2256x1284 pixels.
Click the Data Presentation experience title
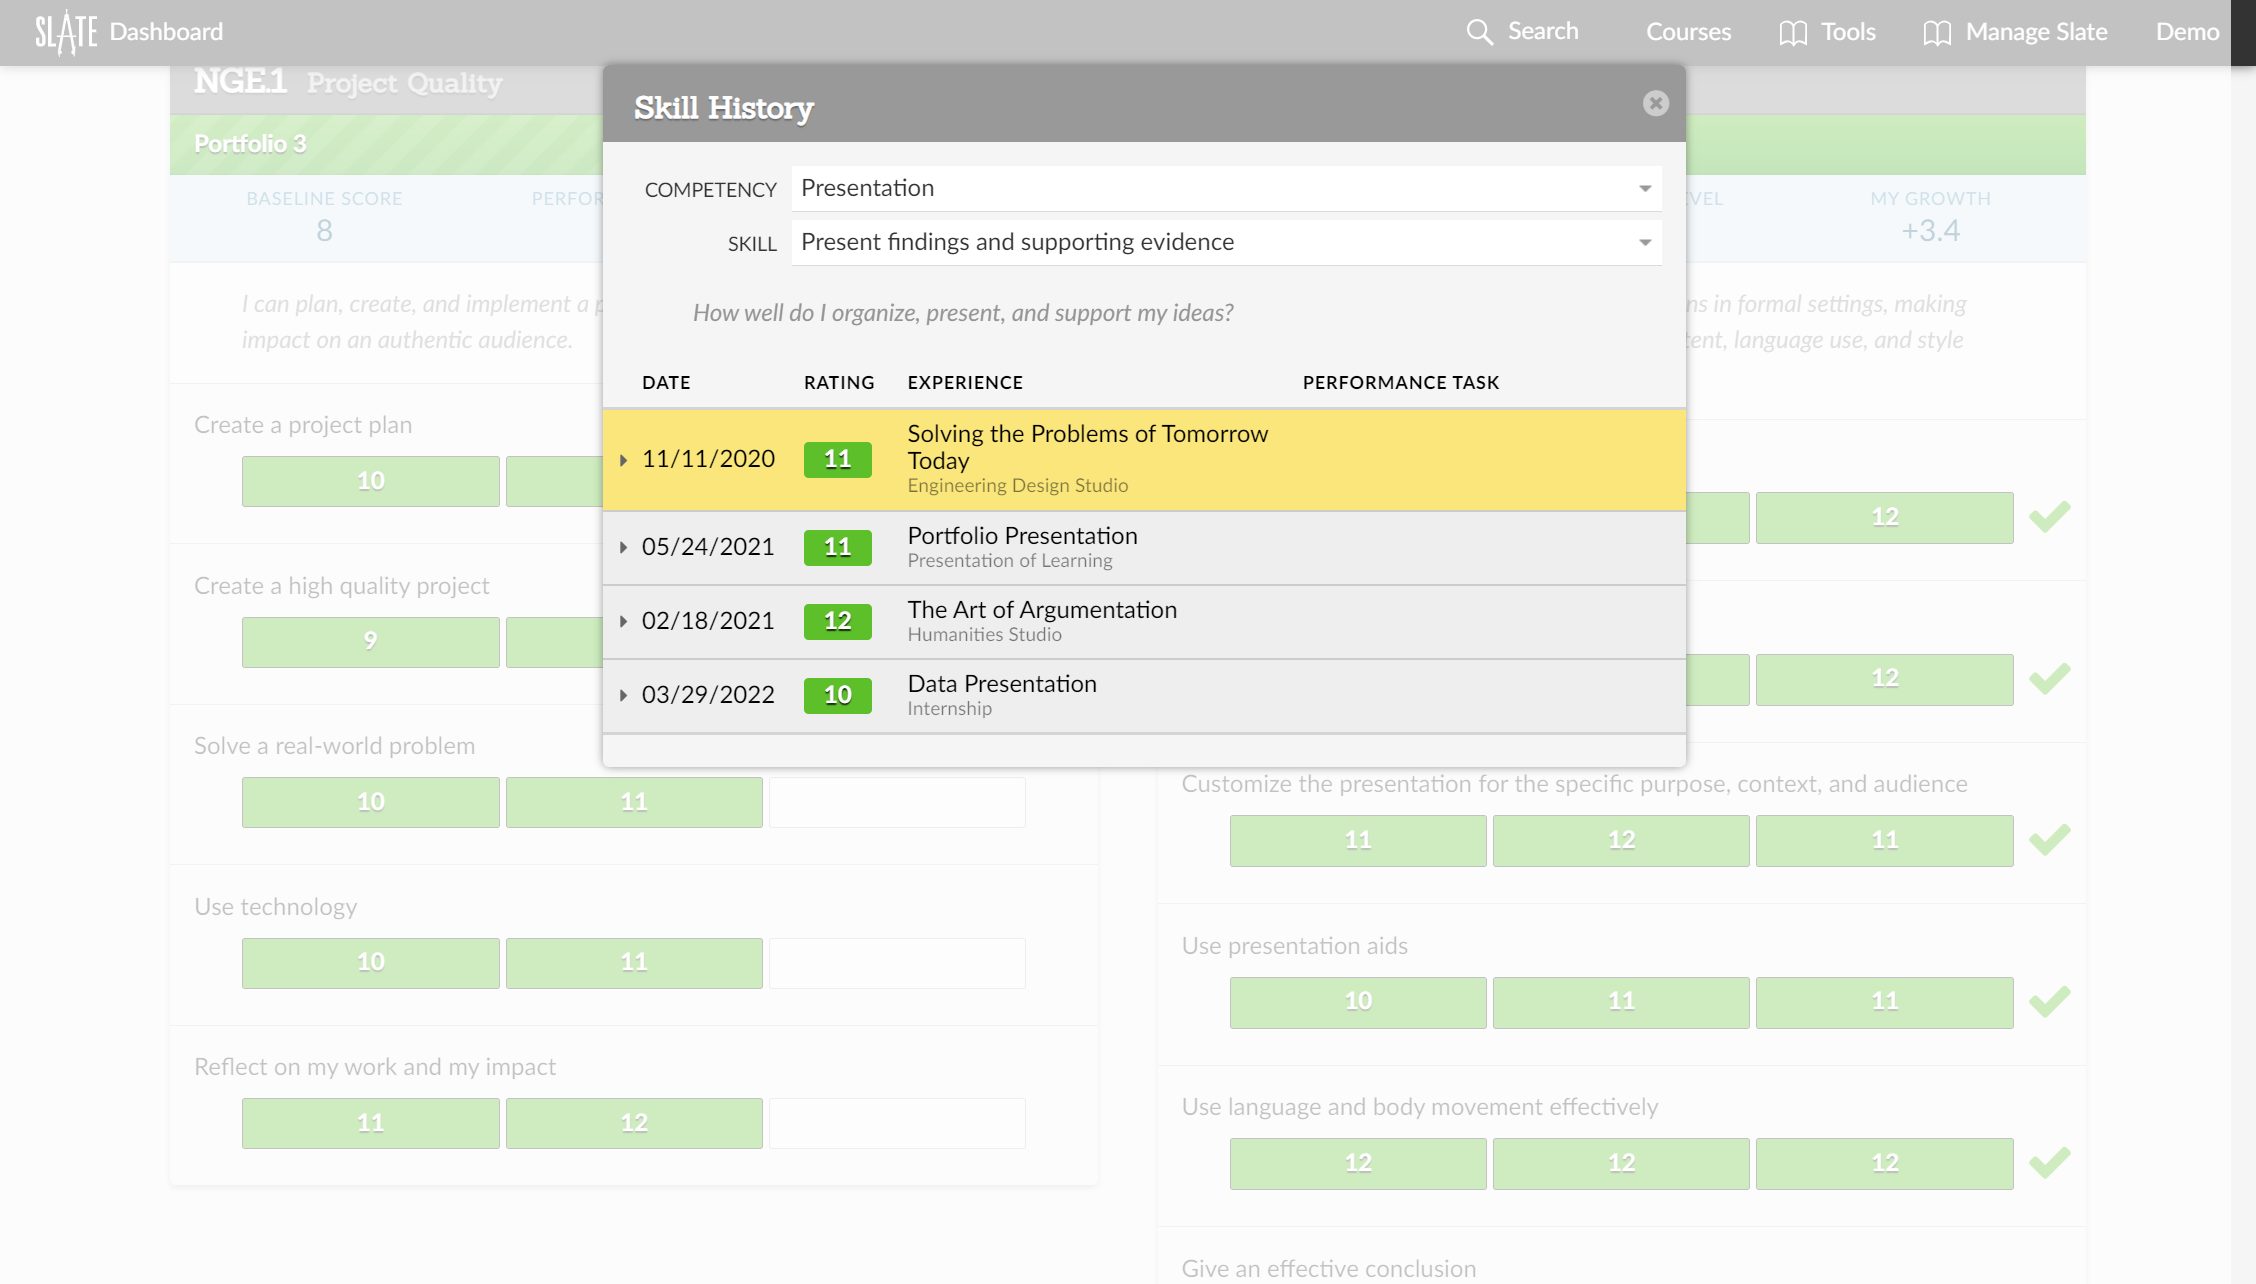coord(1001,684)
